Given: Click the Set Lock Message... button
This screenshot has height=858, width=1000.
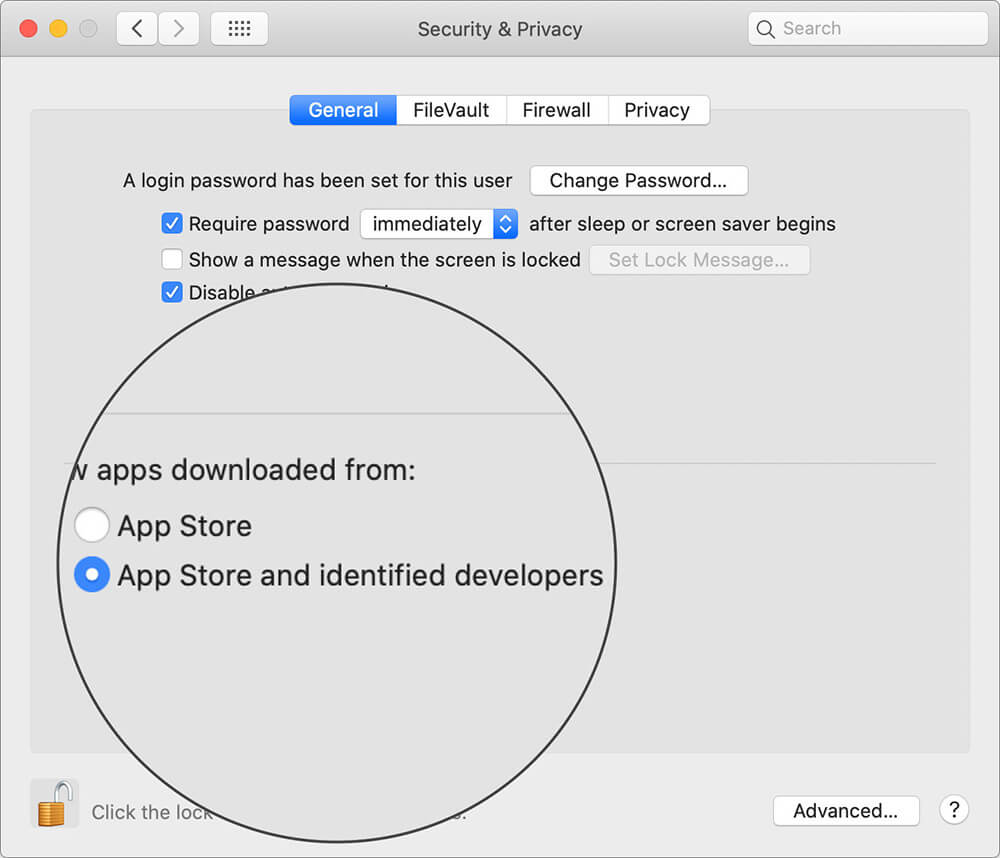Looking at the screenshot, I should pos(699,260).
